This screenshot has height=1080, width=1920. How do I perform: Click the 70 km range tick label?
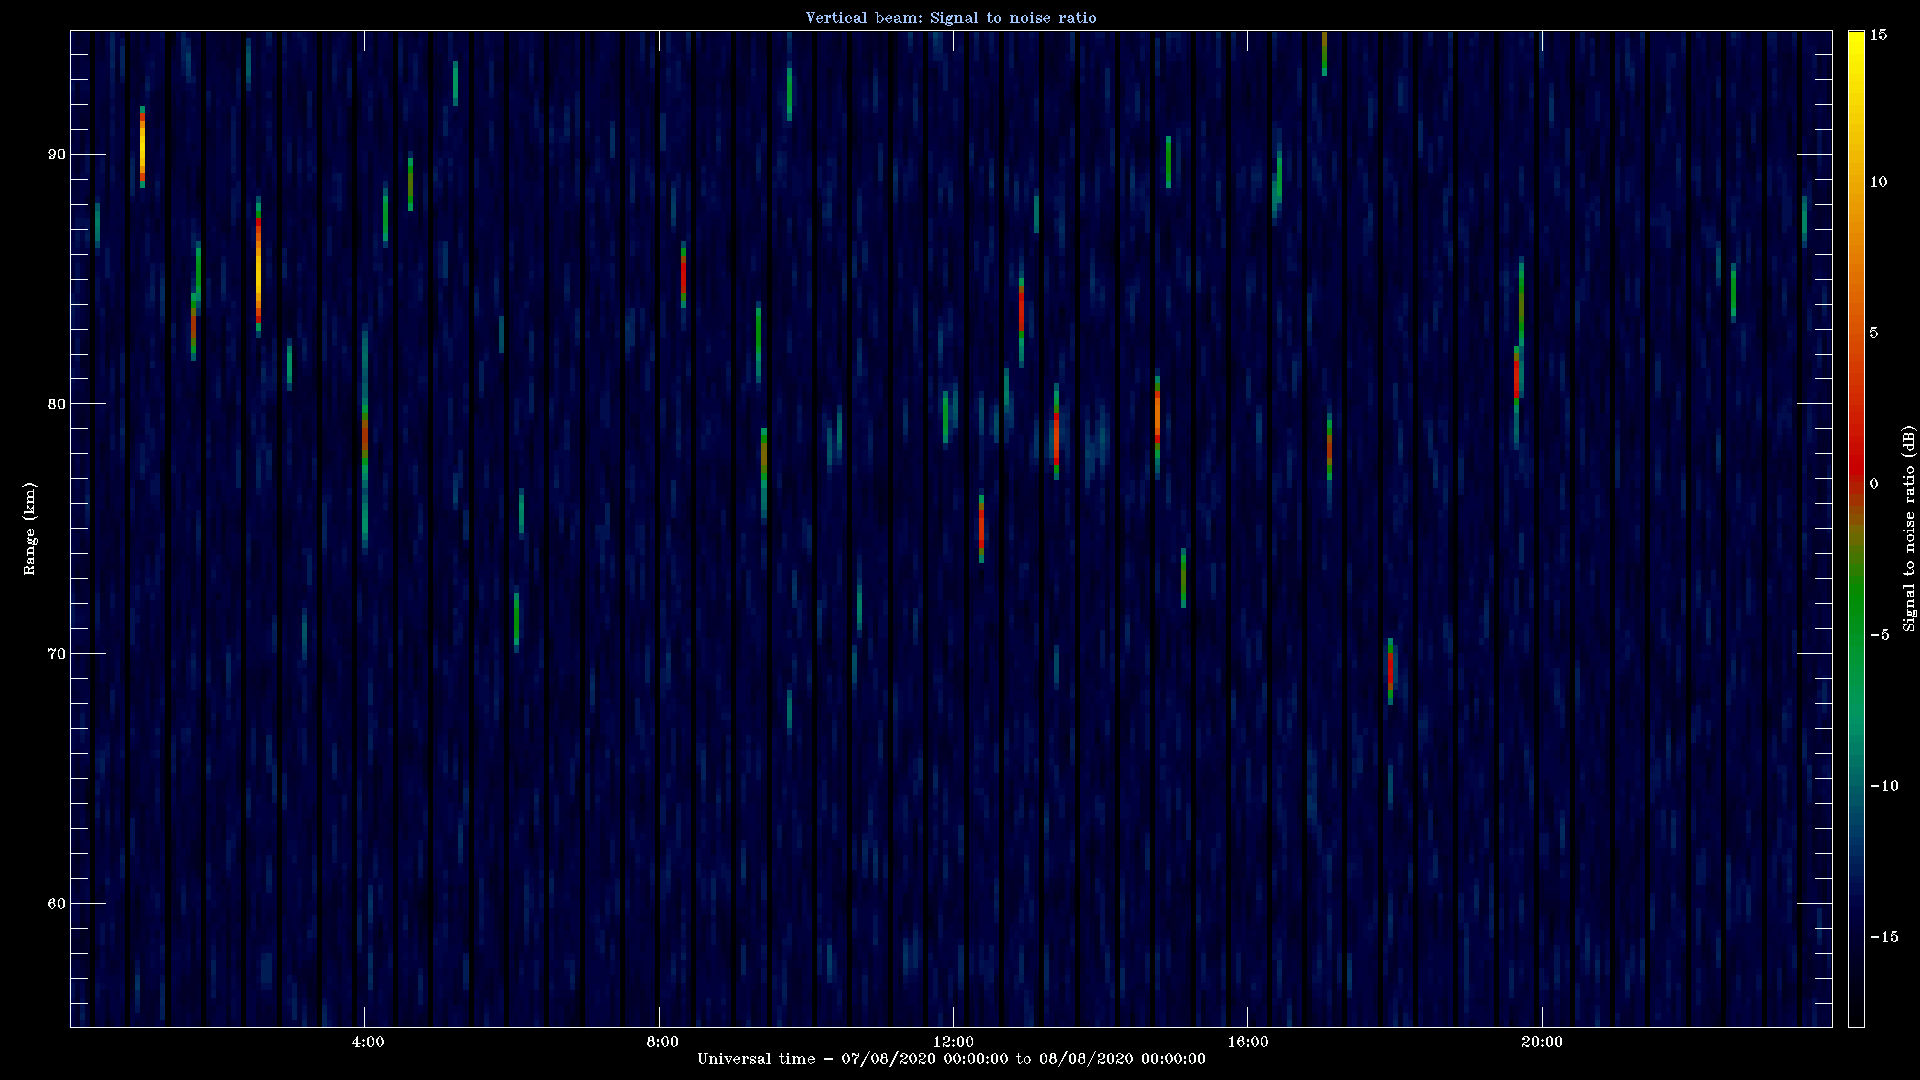56,654
